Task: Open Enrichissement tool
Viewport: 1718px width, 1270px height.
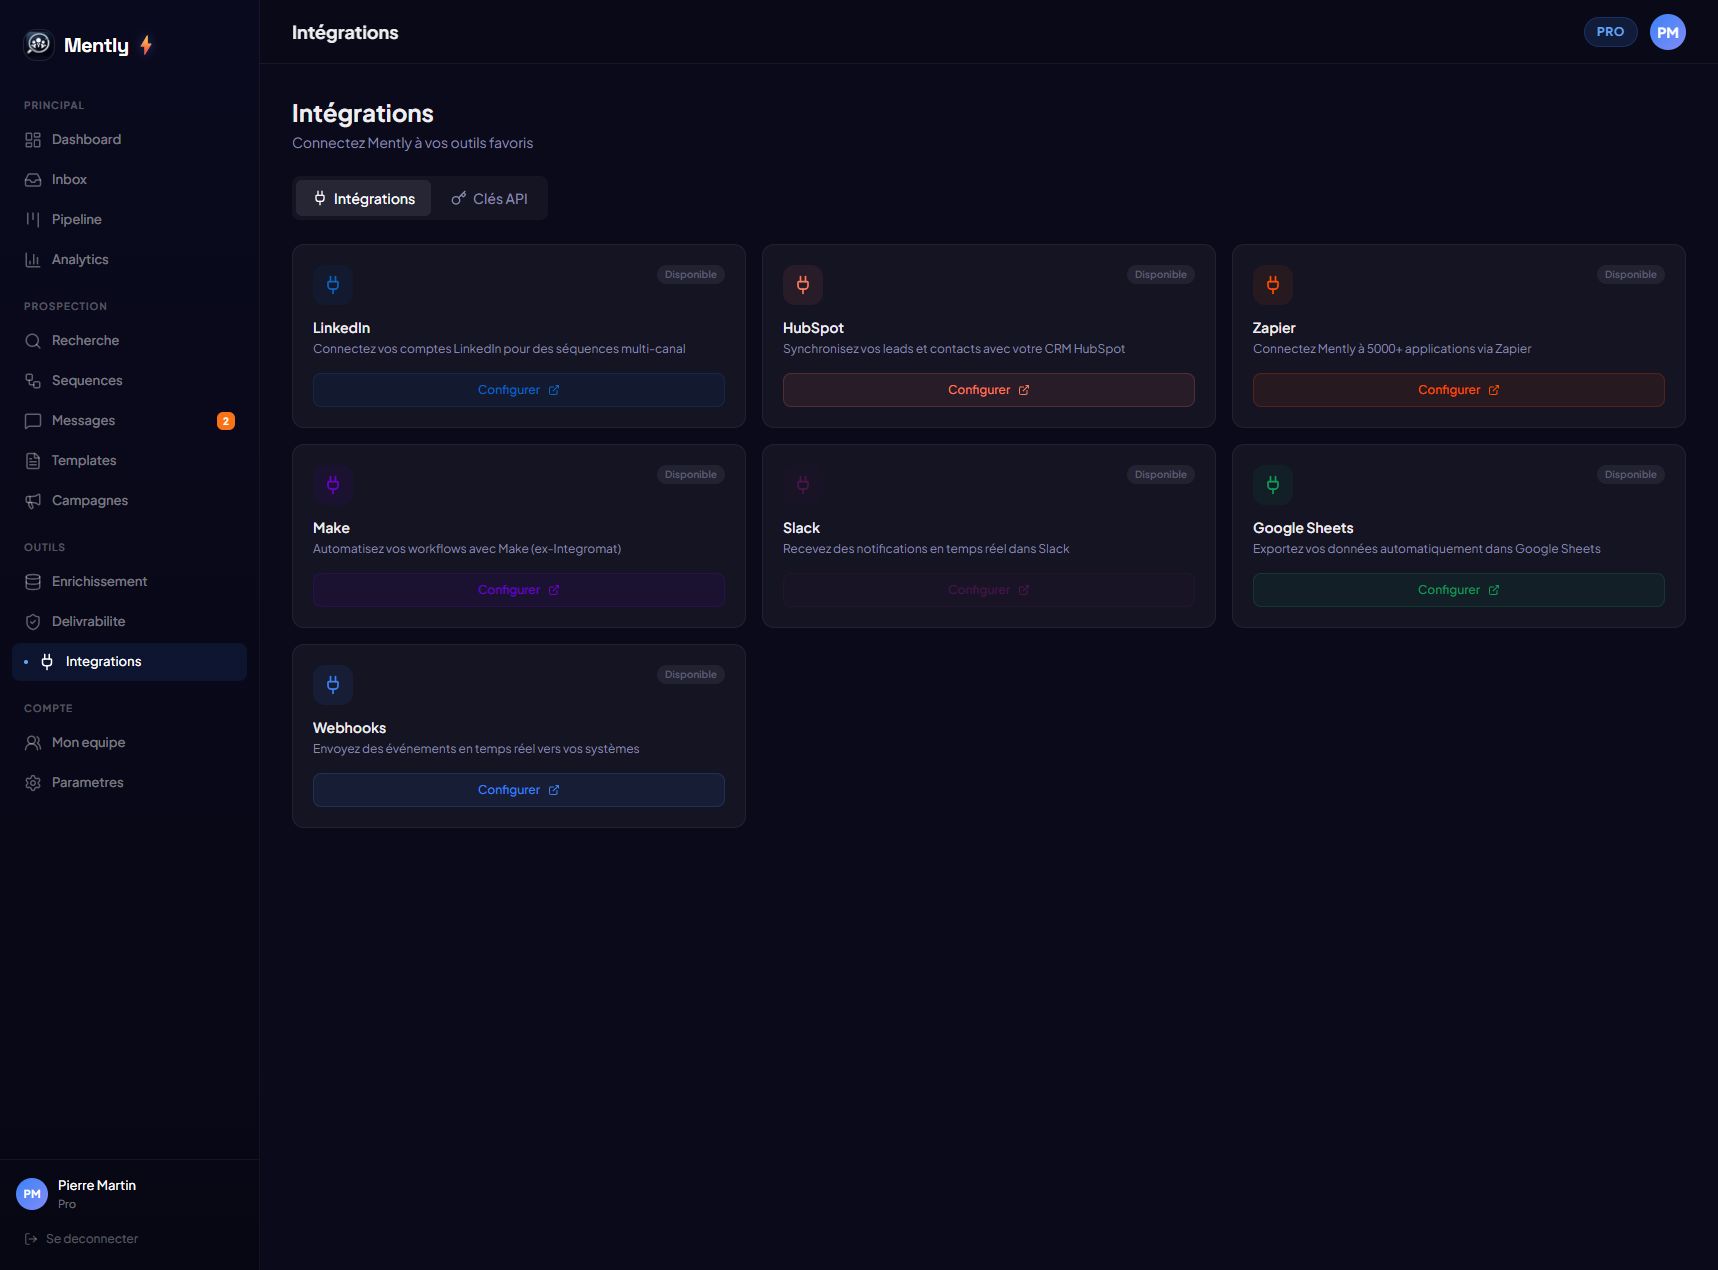Action: pyautogui.click(x=129, y=582)
